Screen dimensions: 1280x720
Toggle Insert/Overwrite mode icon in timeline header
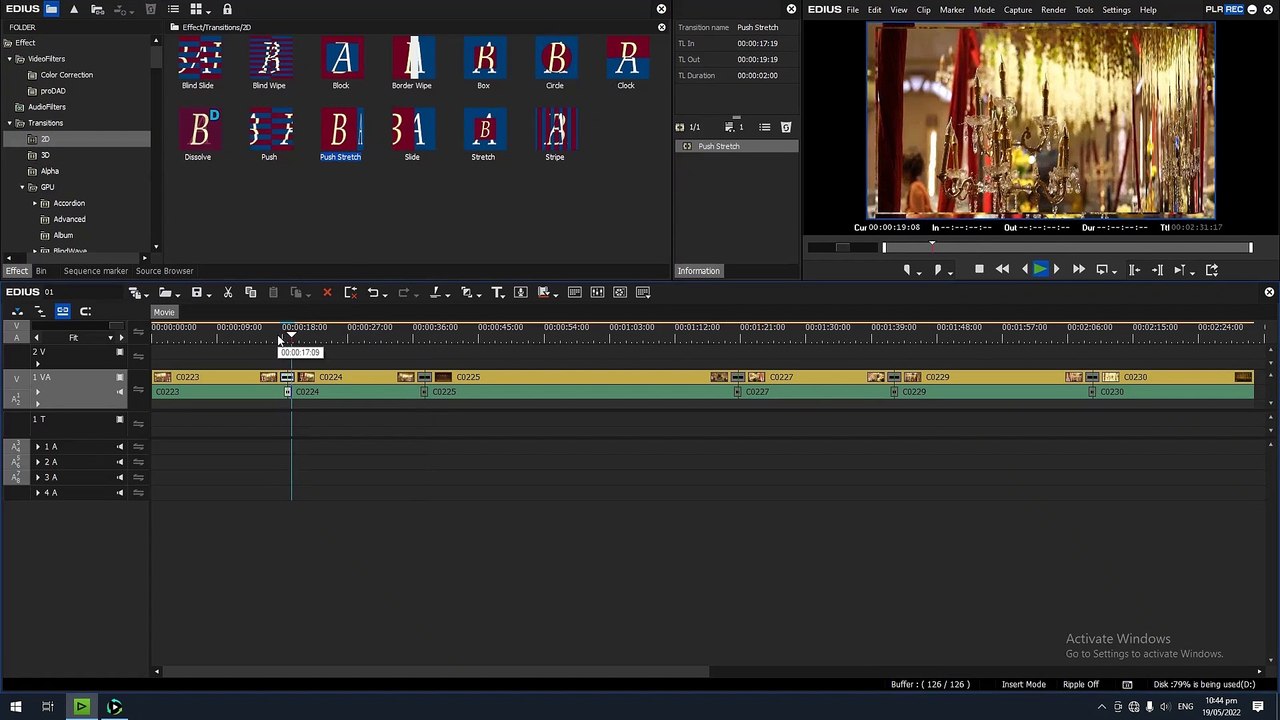tap(18, 311)
